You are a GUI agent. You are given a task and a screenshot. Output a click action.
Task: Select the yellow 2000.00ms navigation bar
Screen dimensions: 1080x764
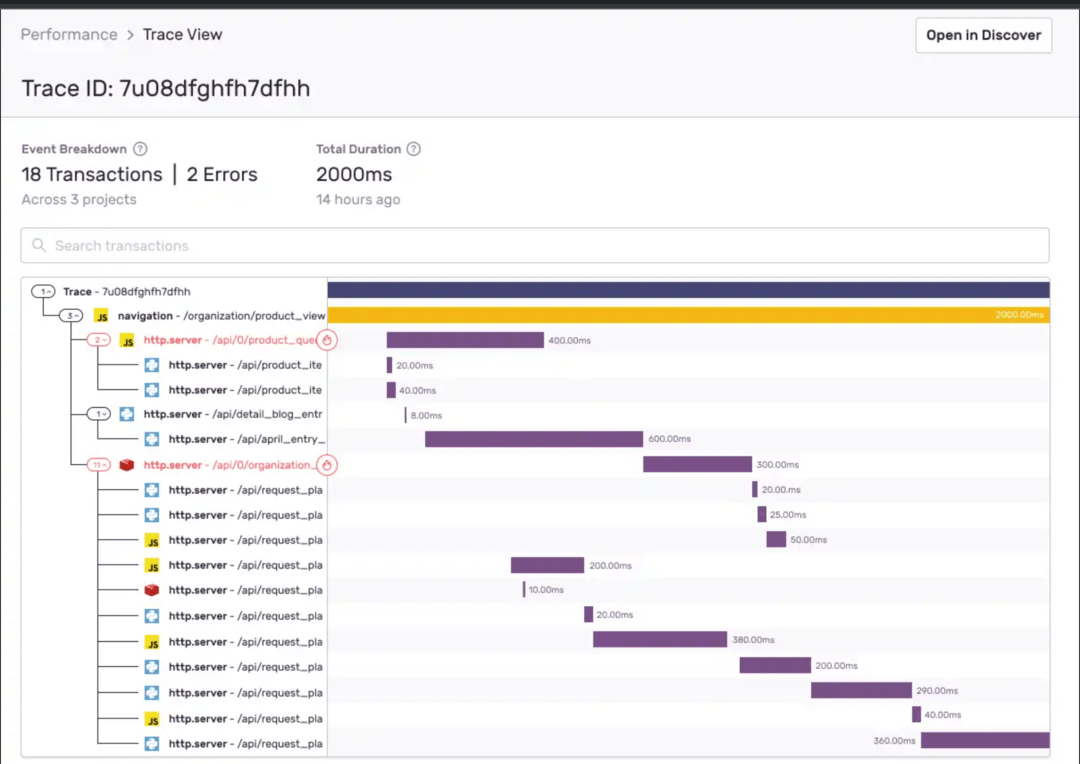(689, 315)
